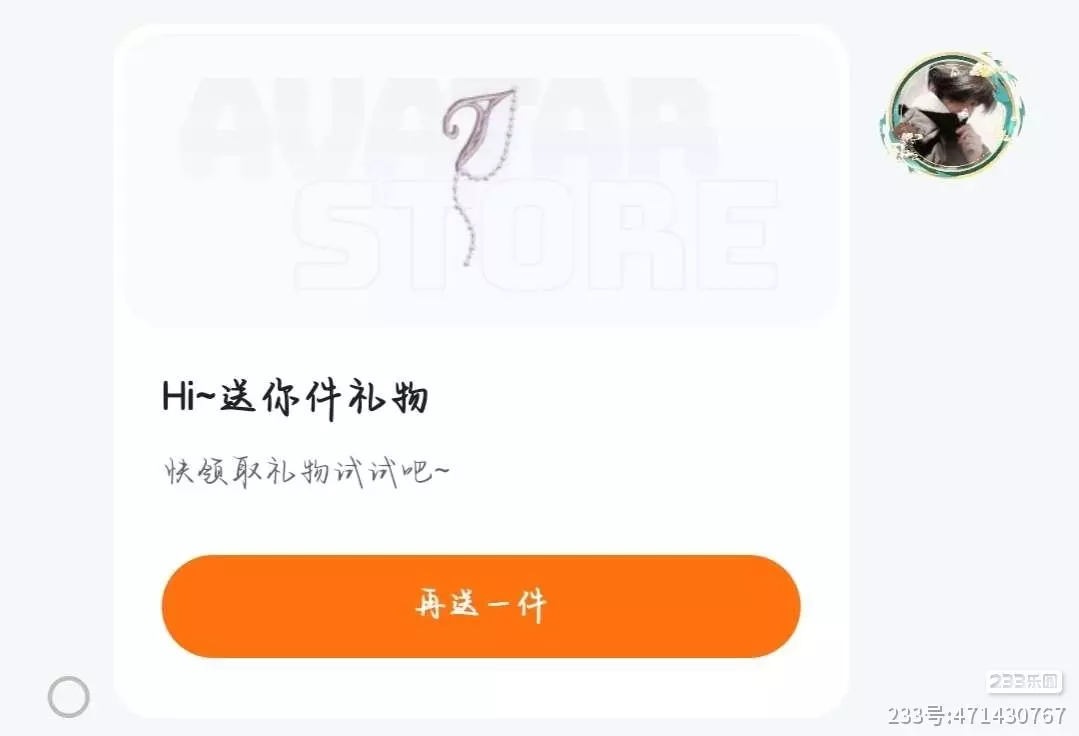Click the Hi~送你件礼物 heading
1079x736 pixels.
point(295,398)
